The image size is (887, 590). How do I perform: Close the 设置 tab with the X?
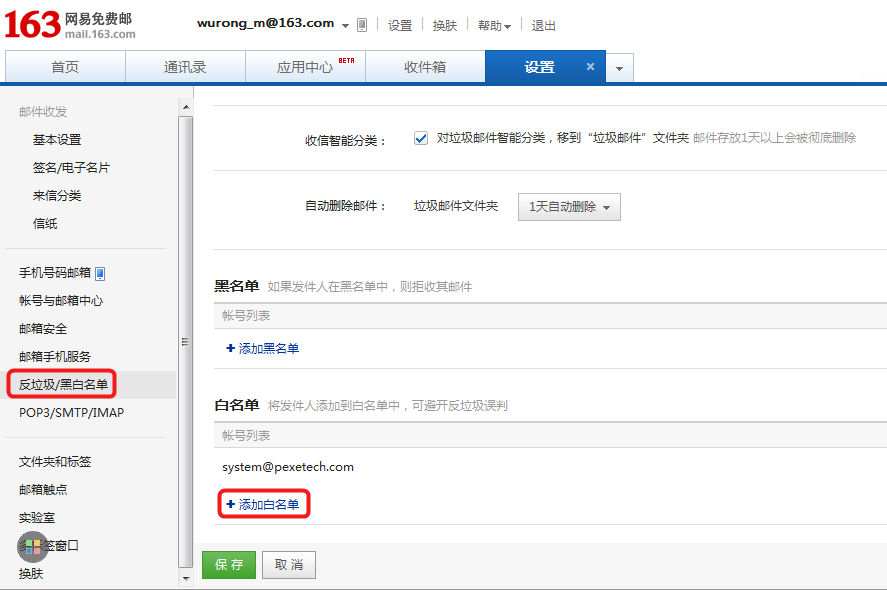pos(590,67)
